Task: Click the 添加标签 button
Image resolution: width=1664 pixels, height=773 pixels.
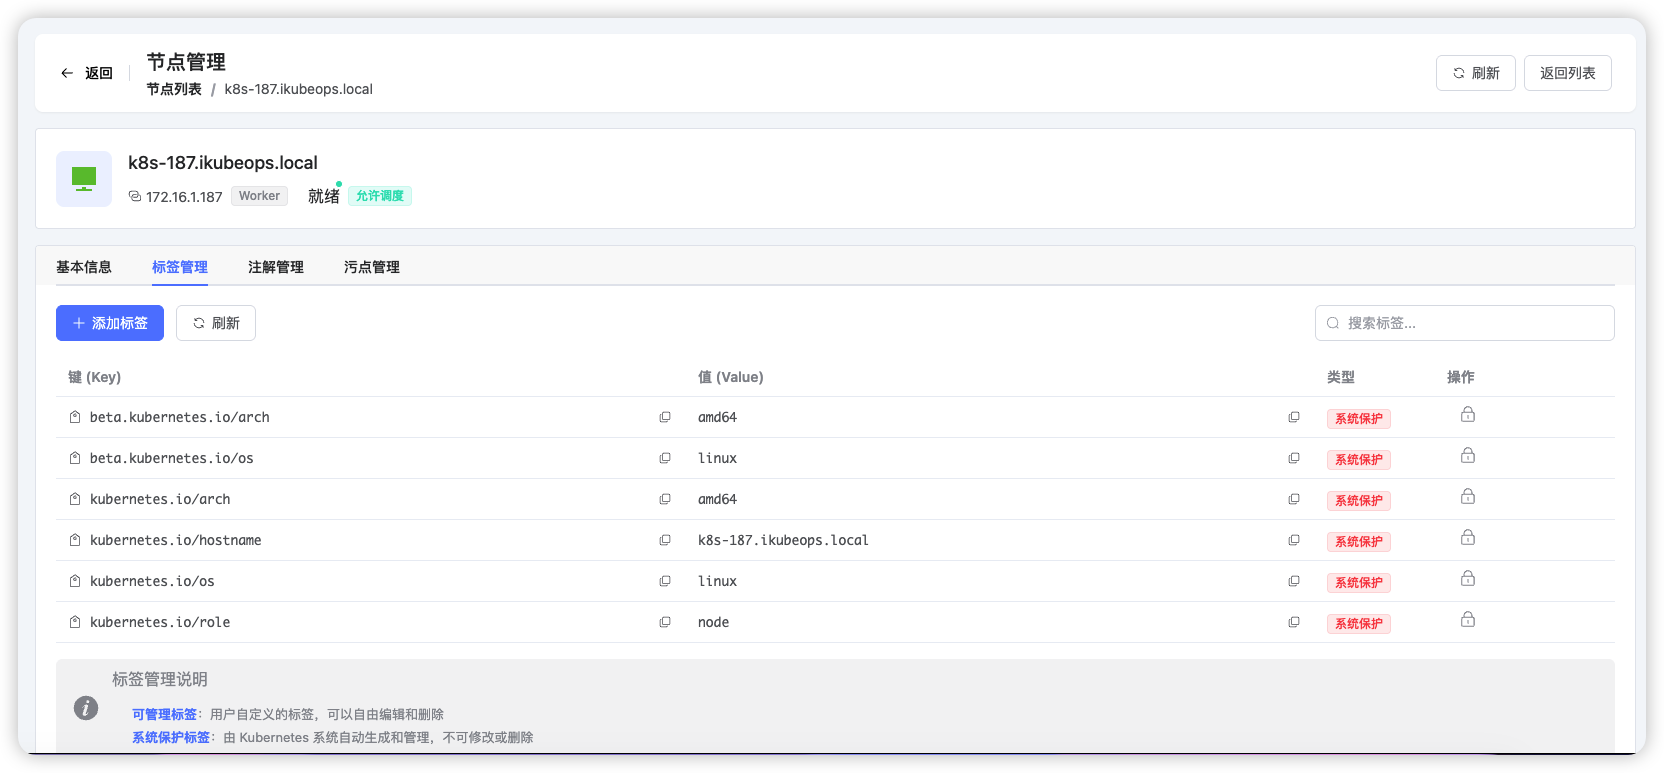Action: (x=110, y=323)
